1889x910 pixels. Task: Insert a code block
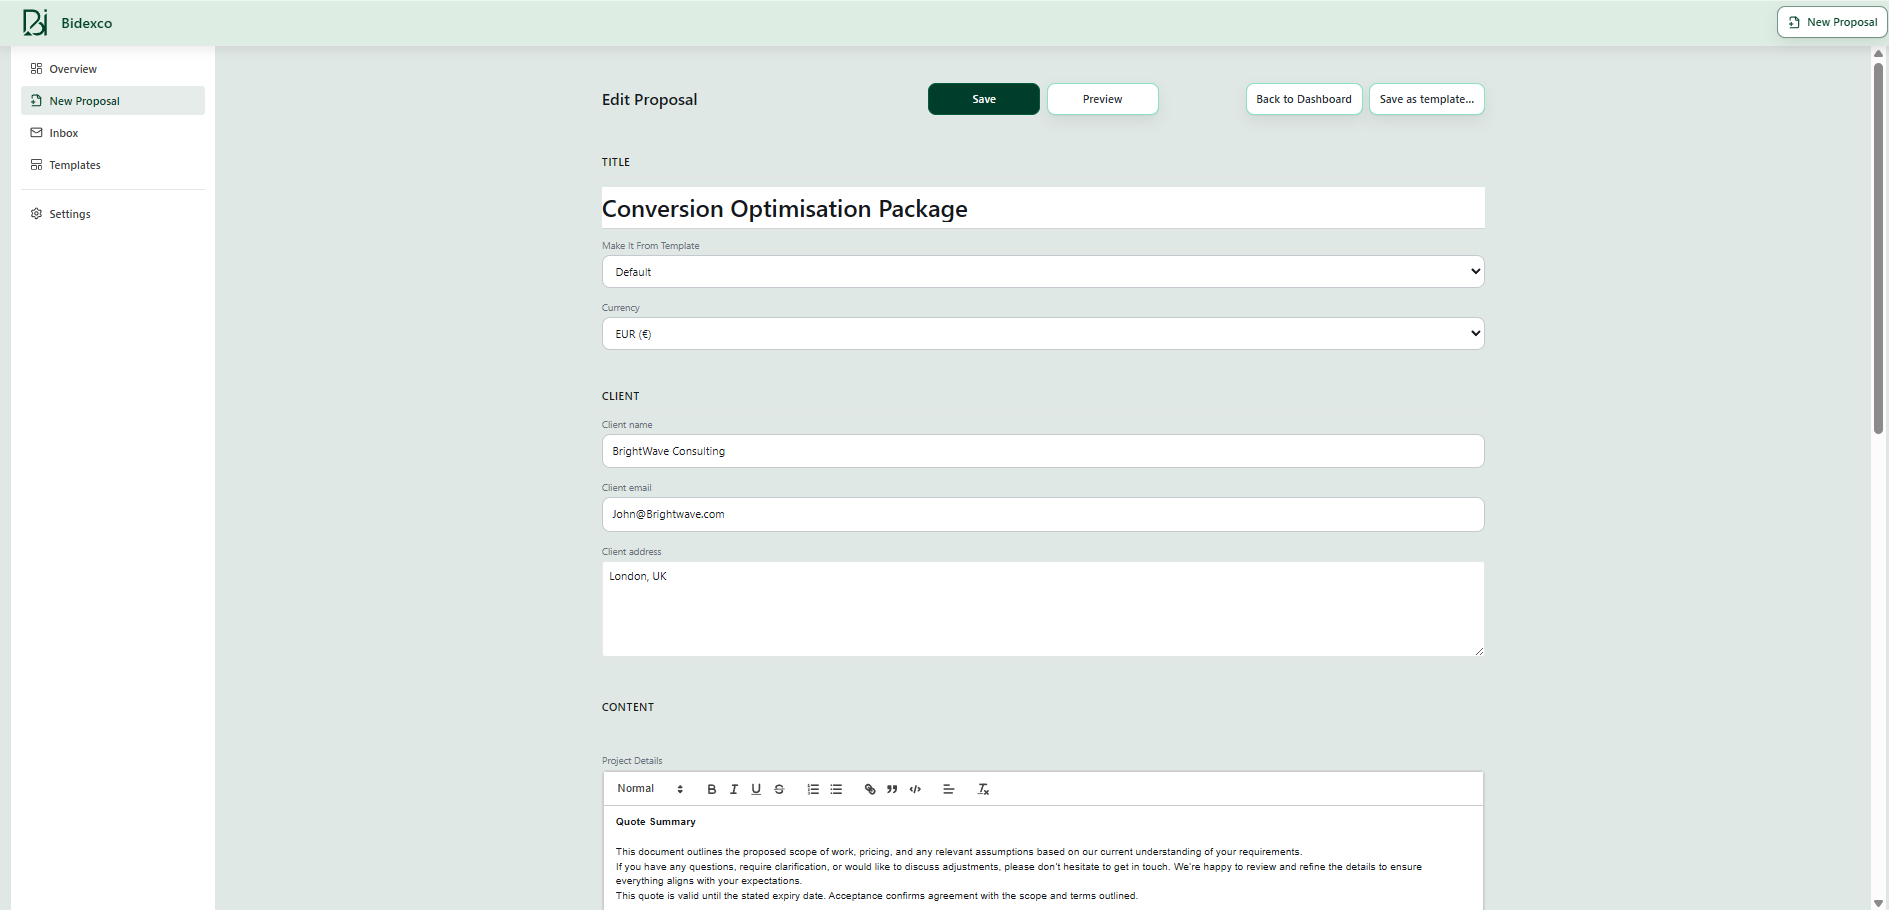(x=915, y=789)
